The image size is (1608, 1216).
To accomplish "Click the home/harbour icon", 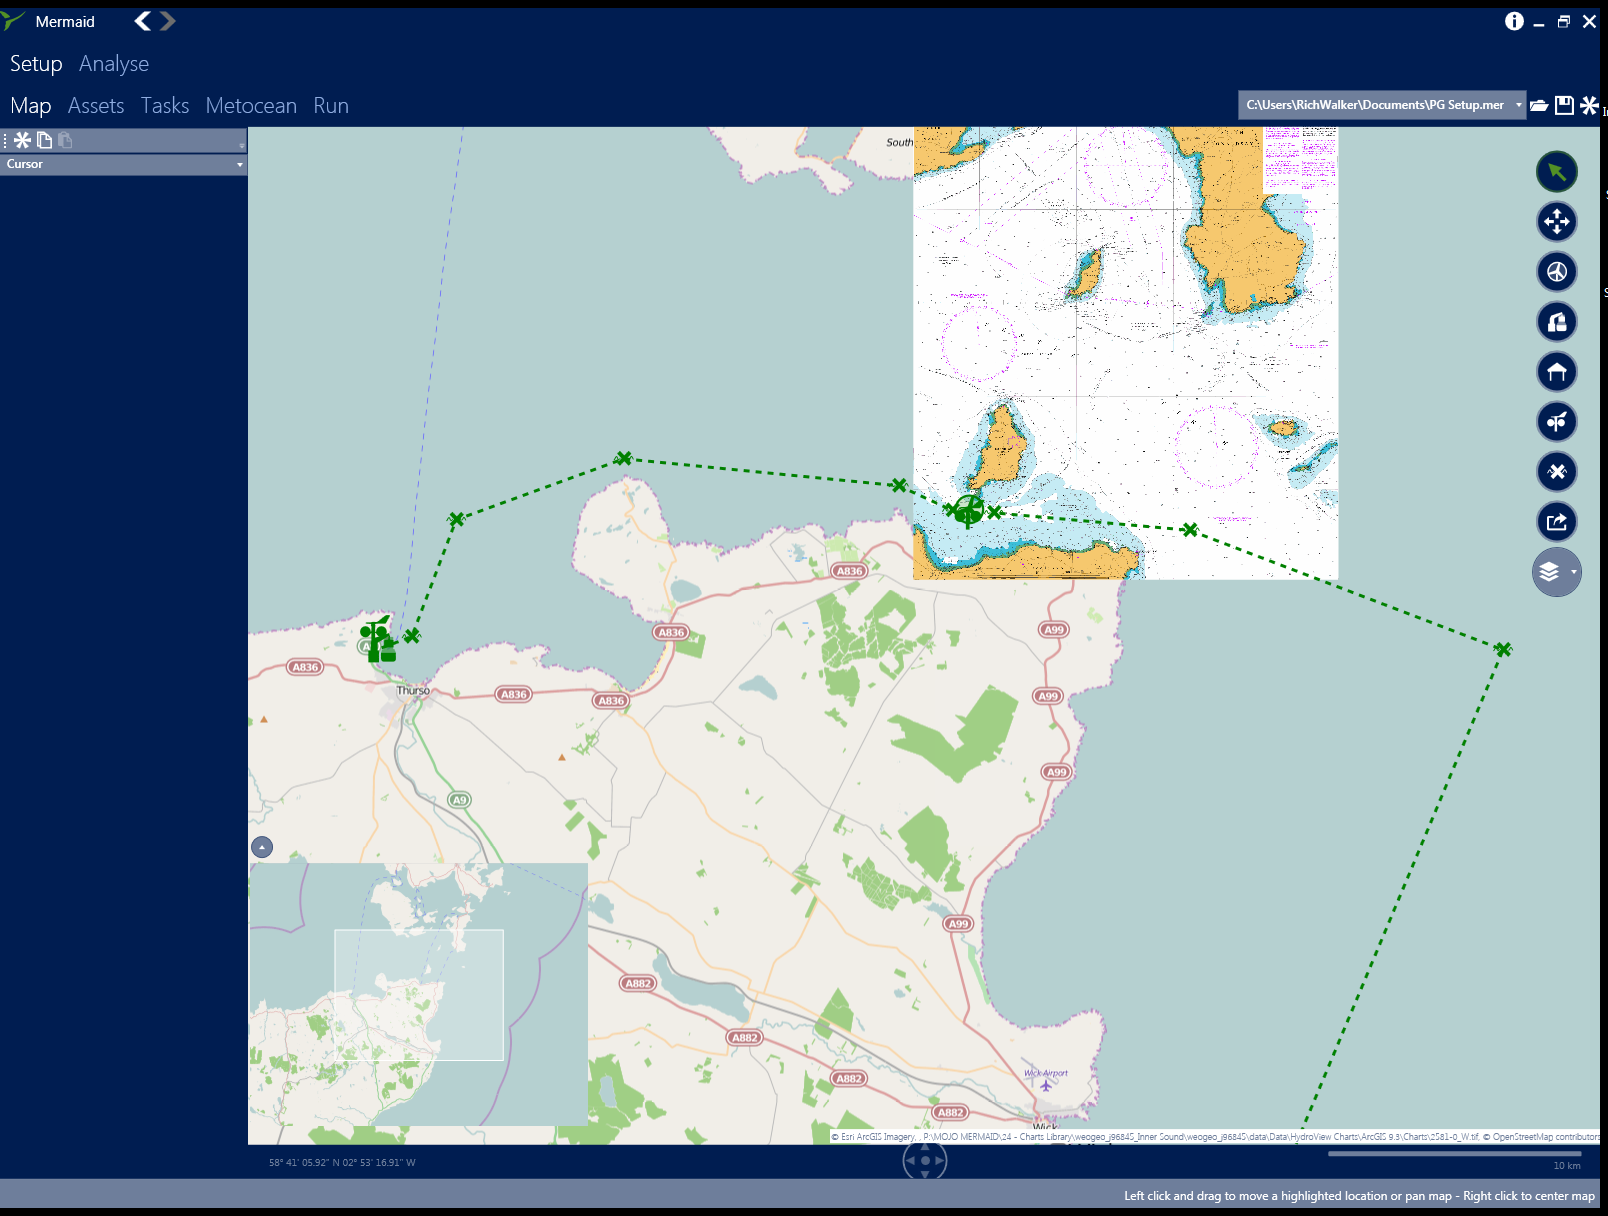I will pos(1556,371).
